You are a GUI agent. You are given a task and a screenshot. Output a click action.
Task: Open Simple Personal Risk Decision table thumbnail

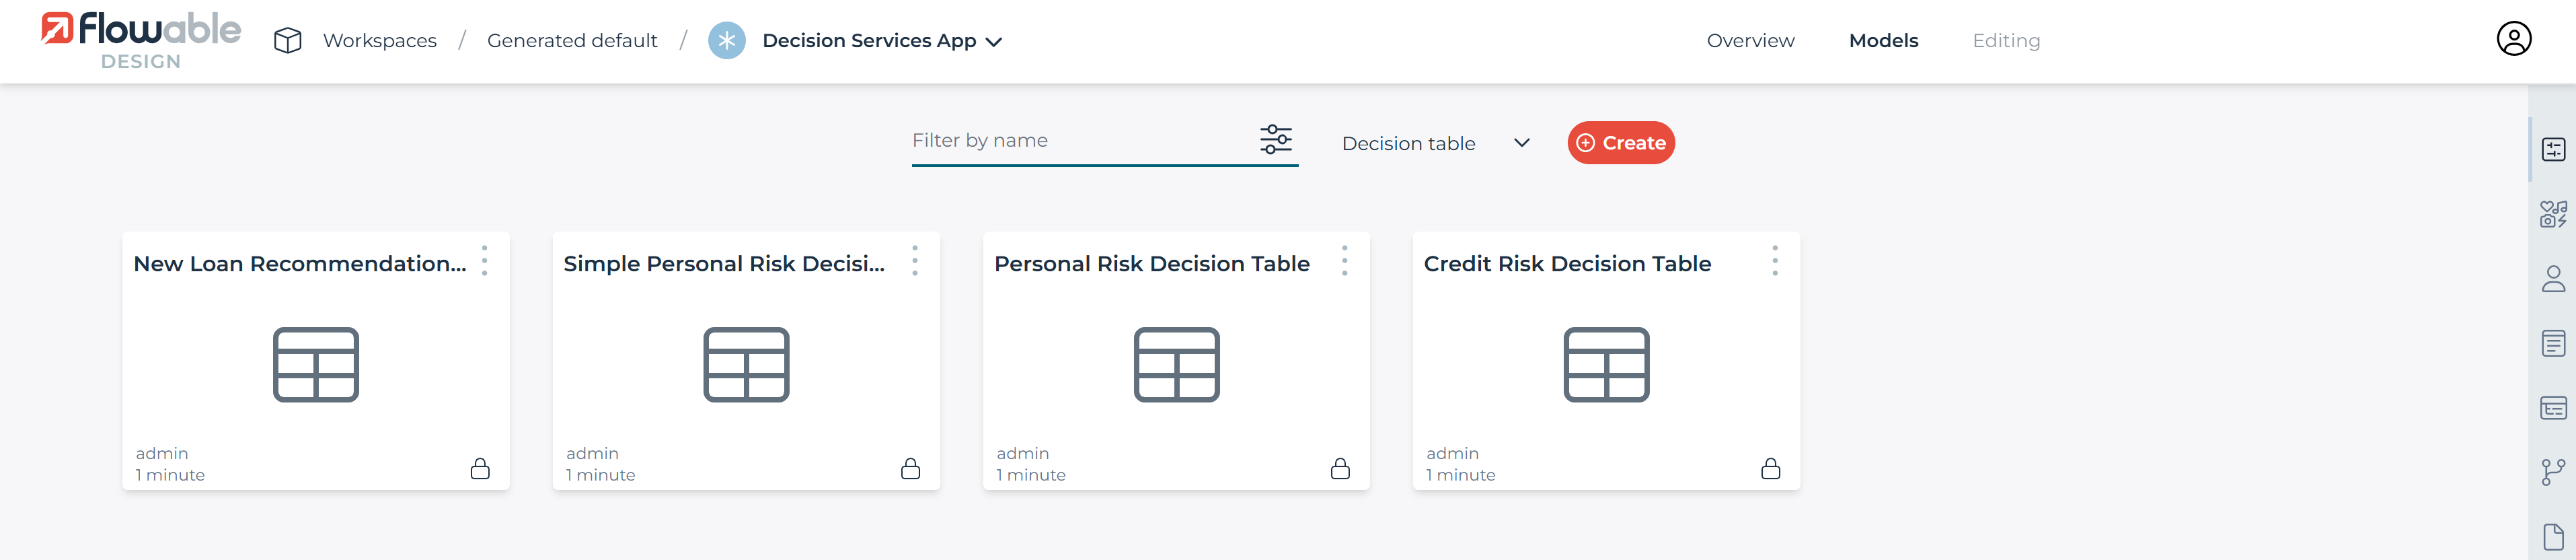(746, 365)
